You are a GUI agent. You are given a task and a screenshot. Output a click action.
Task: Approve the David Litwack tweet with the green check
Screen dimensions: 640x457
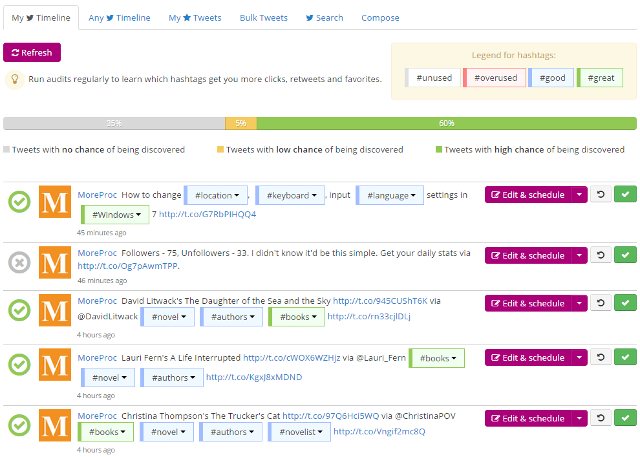pyautogui.click(x=625, y=303)
